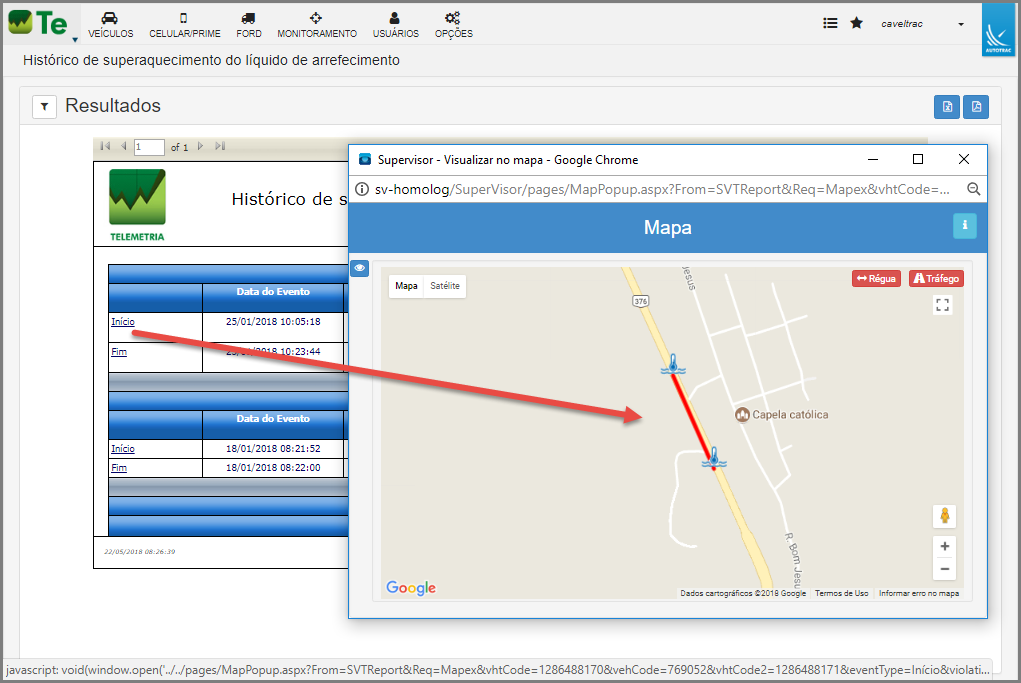The height and width of the screenshot is (683, 1021).
Task: Open Fim link for 10:23:44 event
Action: click(119, 352)
